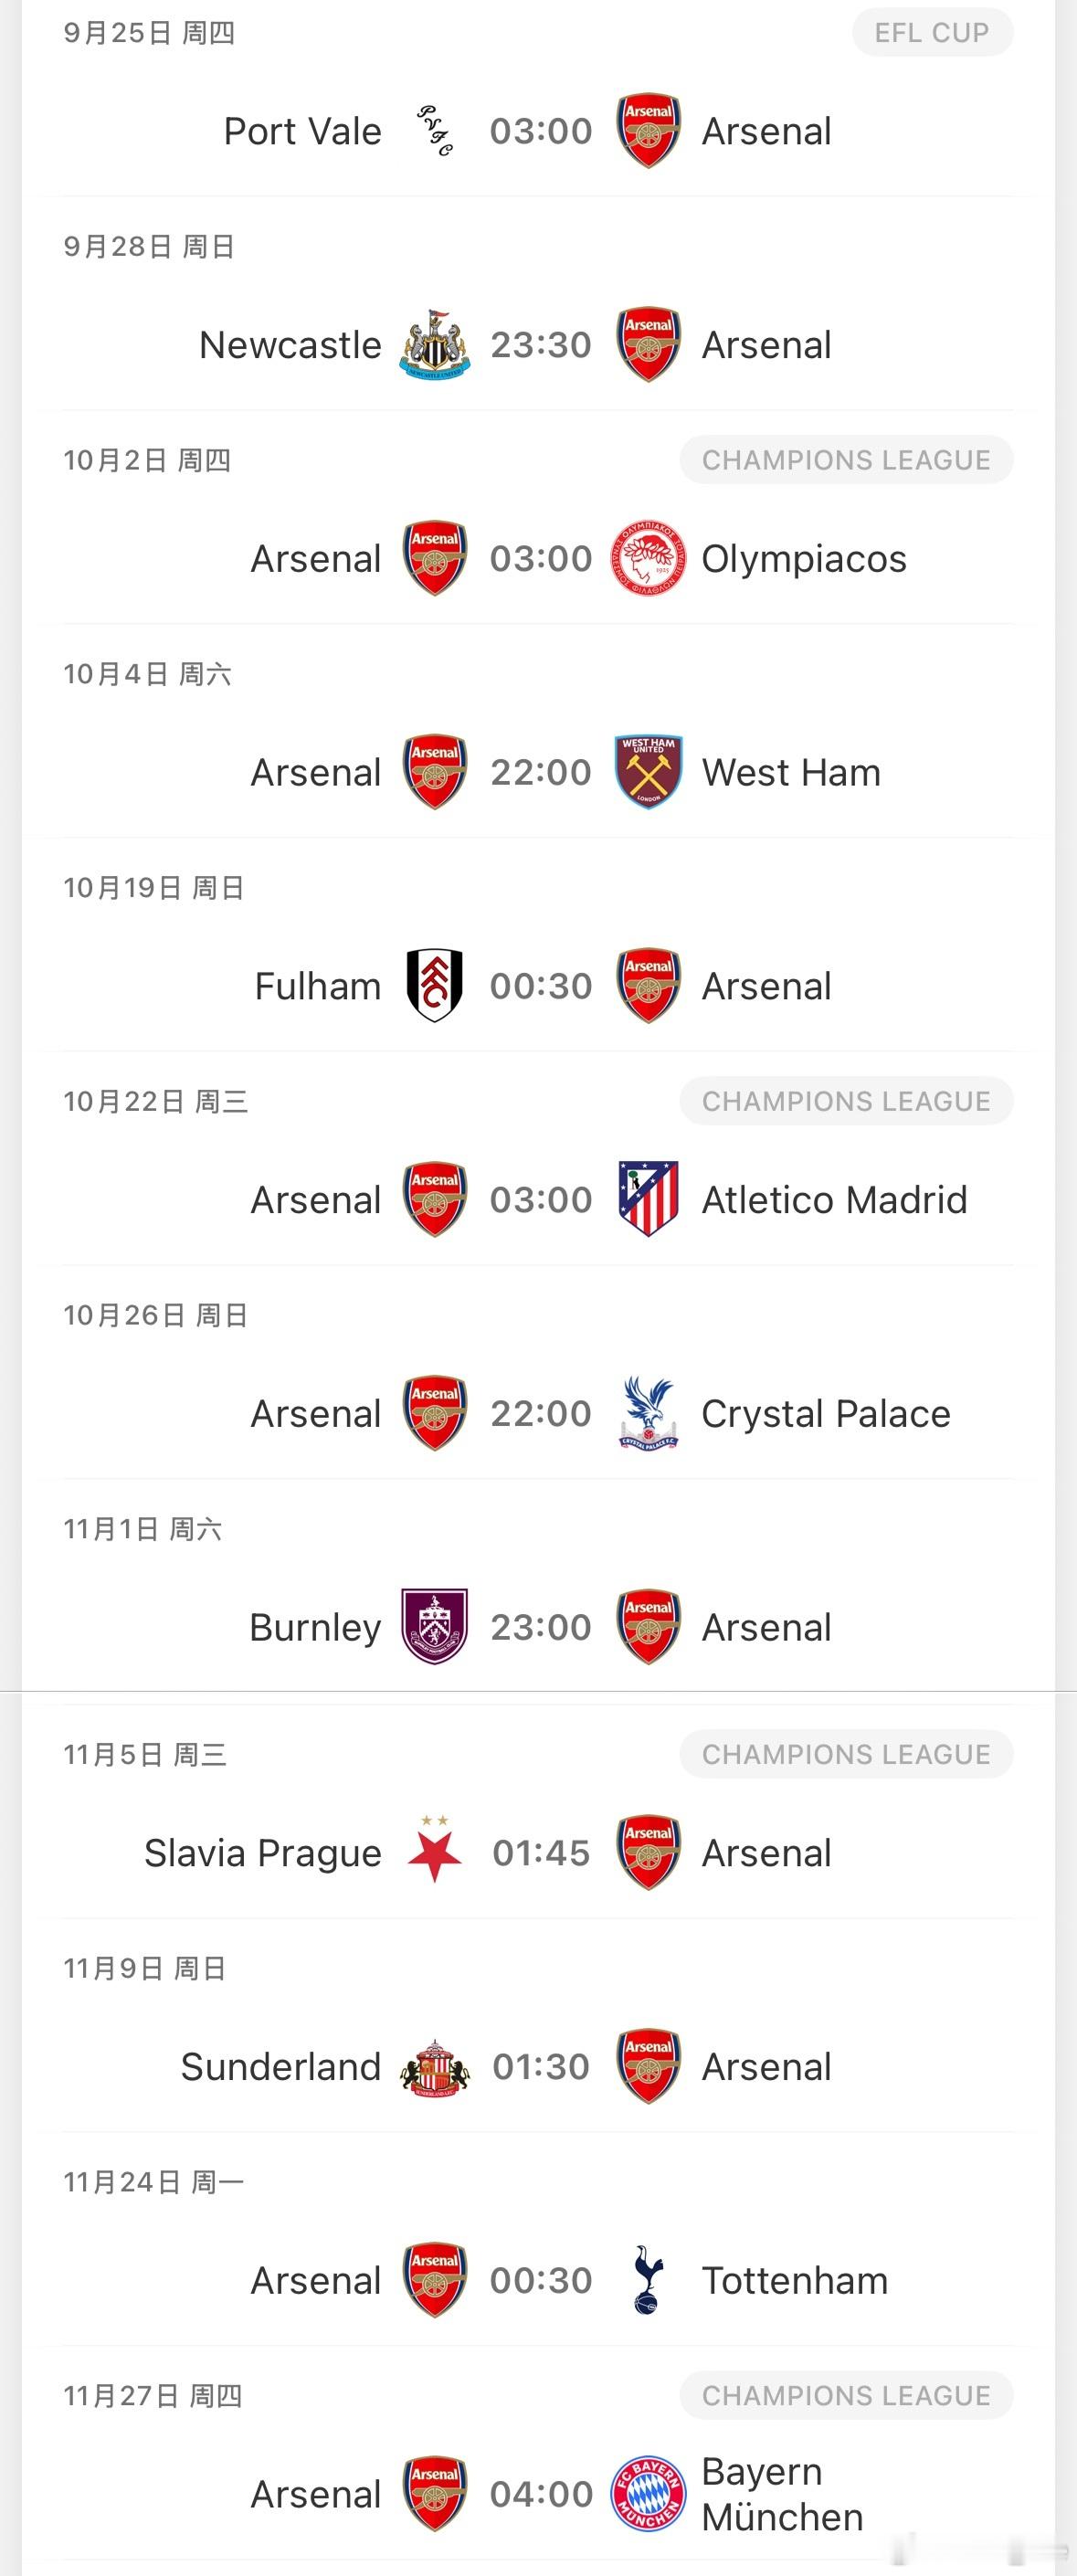The width and height of the screenshot is (1077, 2576).
Task: Click the Atletico Madrid crest
Action: coord(648,1199)
